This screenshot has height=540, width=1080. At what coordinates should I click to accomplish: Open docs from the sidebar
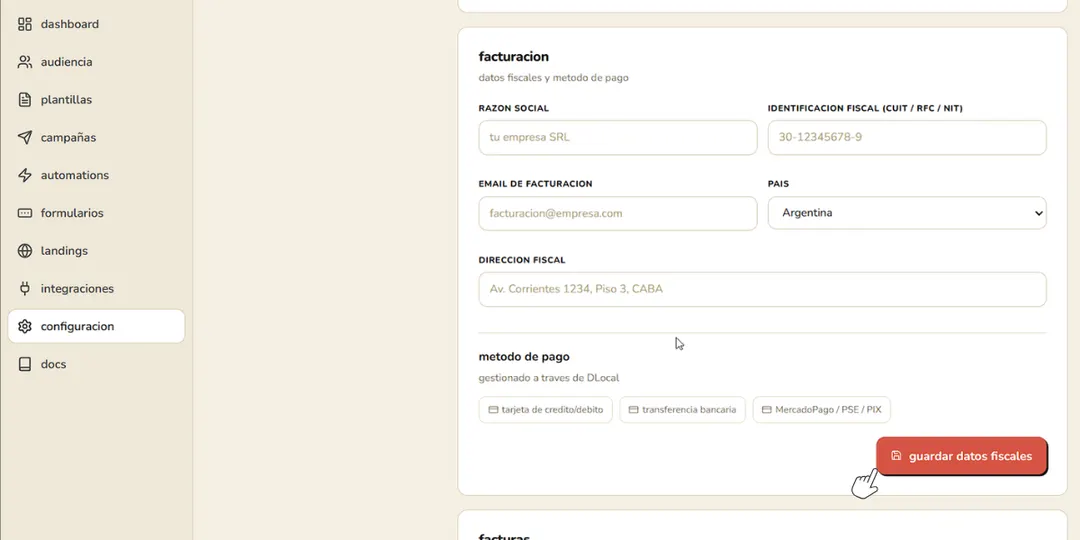click(x=96, y=364)
